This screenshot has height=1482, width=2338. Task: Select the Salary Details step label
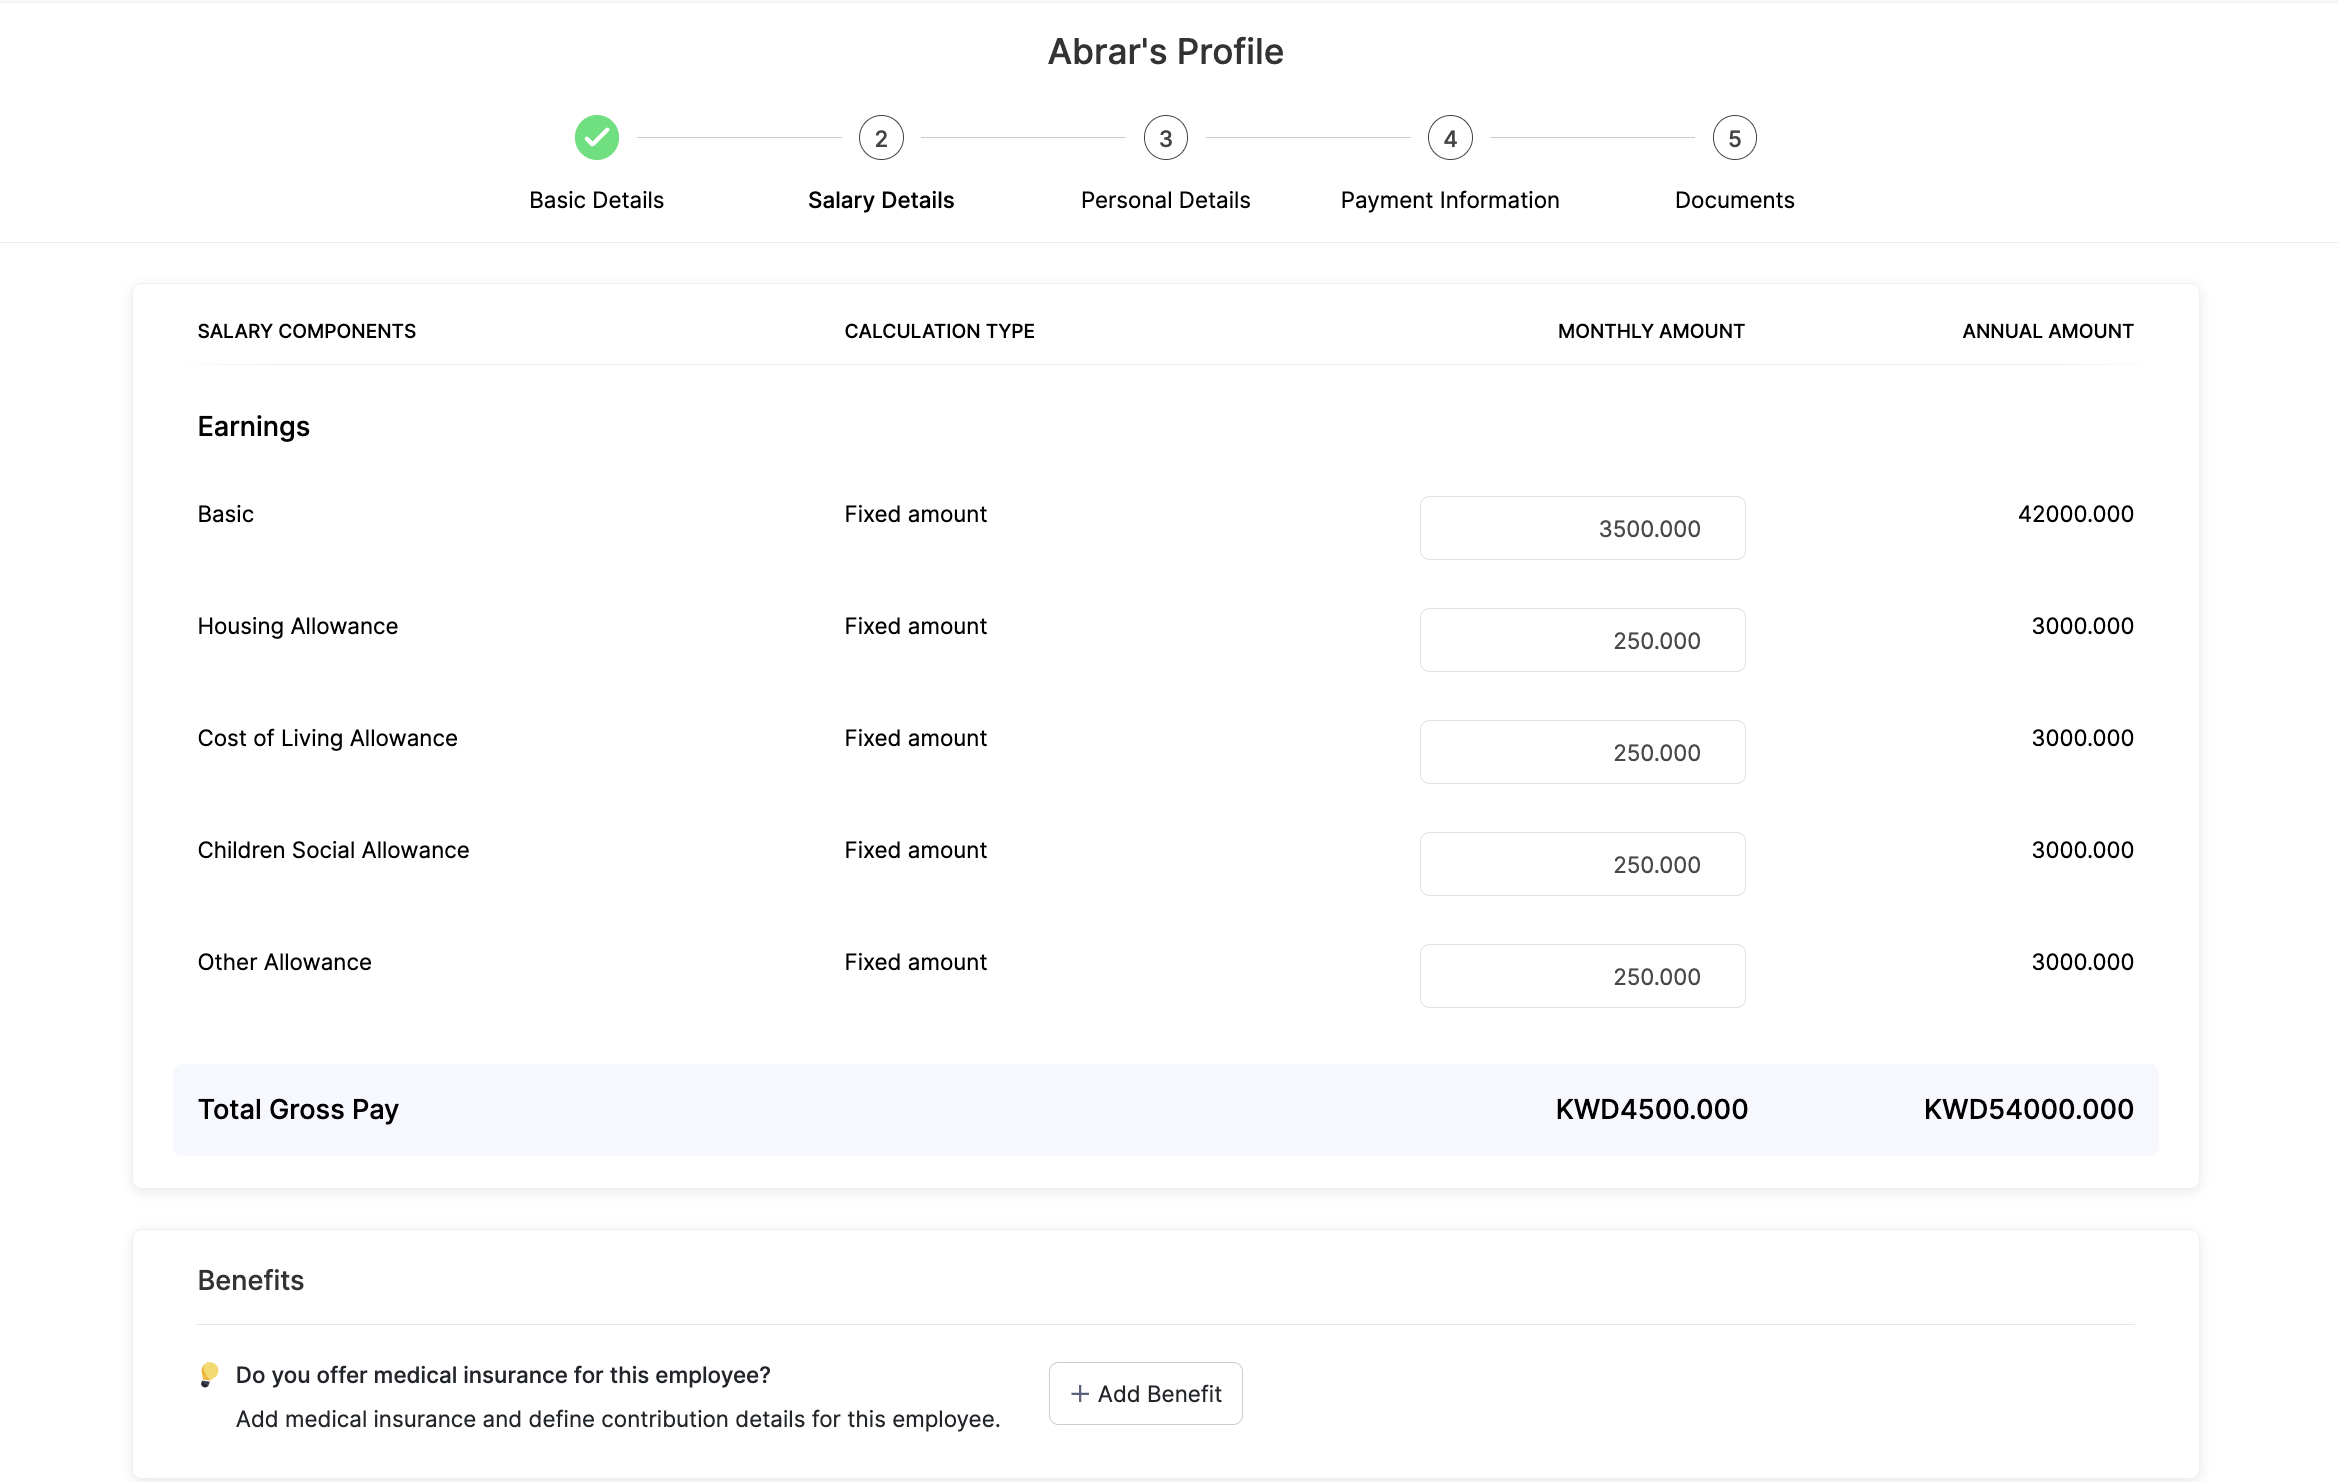pyautogui.click(x=881, y=200)
